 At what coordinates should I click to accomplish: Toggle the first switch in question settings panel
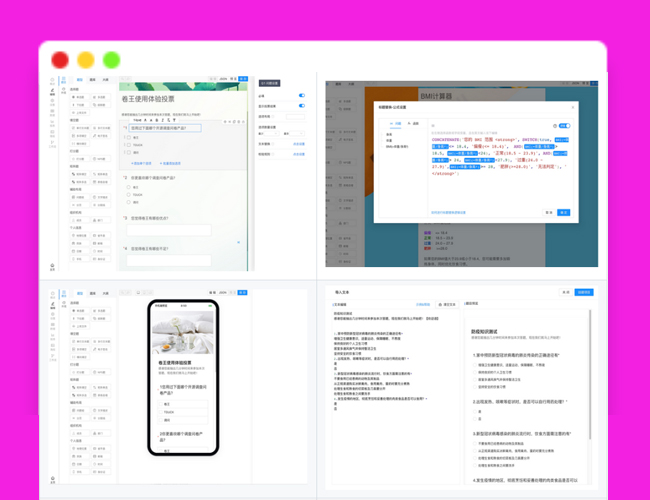[302, 96]
